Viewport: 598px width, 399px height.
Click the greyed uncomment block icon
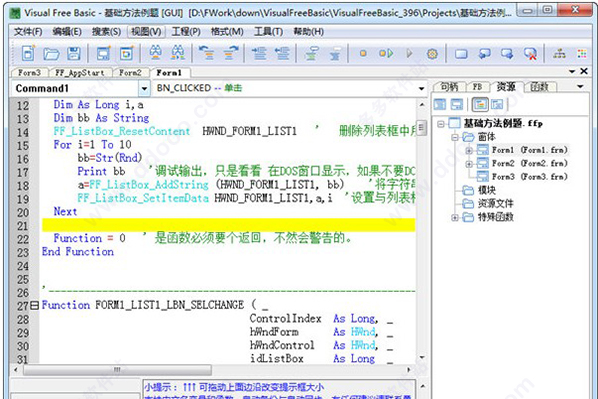coord(334,53)
